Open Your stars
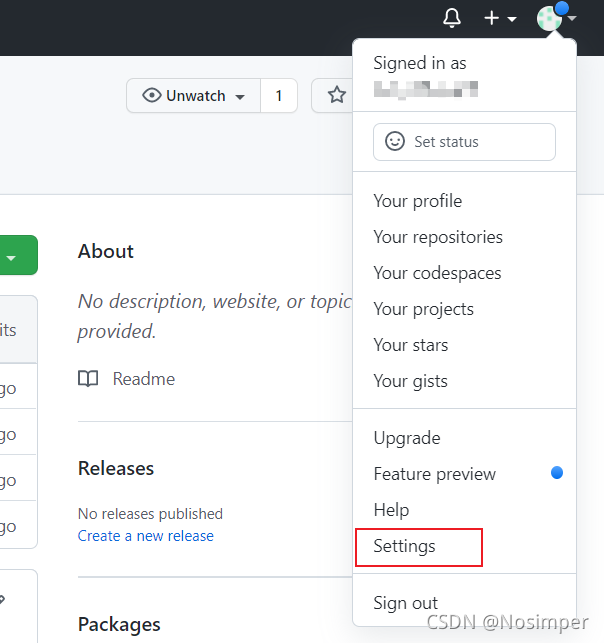This screenshot has height=643, width=604. coord(410,345)
